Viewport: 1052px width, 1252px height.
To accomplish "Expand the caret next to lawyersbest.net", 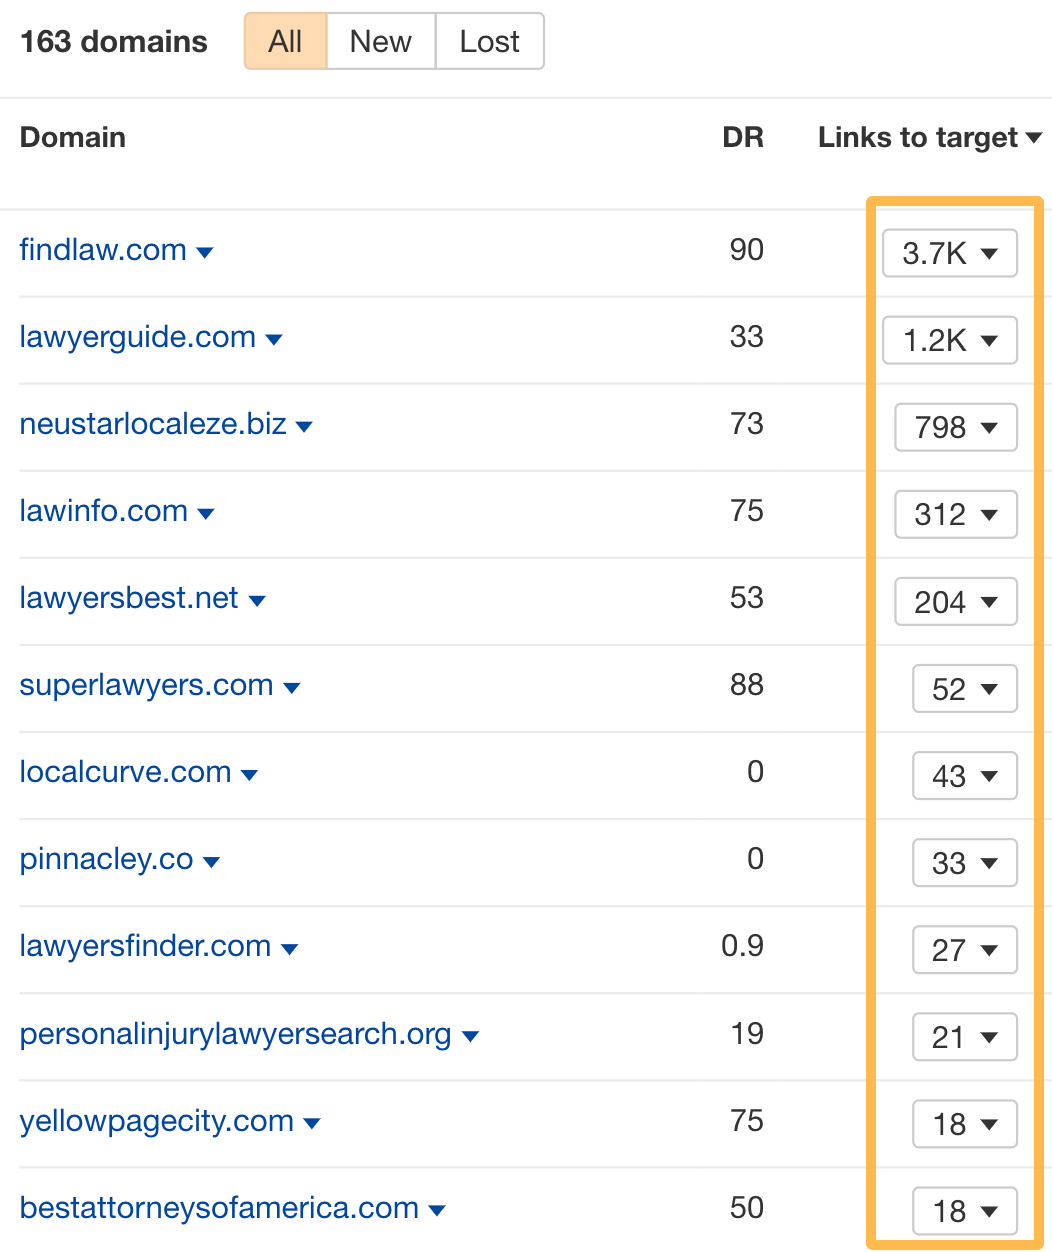I will (257, 601).
